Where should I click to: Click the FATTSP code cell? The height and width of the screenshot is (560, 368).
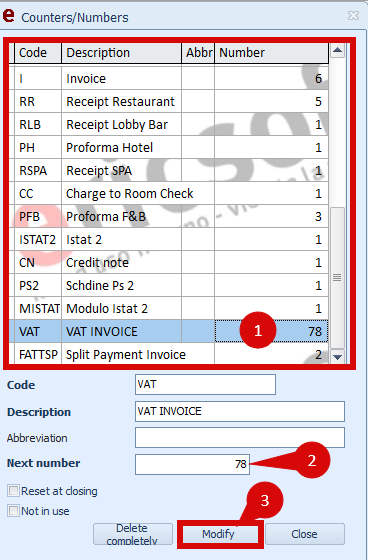[38, 354]
